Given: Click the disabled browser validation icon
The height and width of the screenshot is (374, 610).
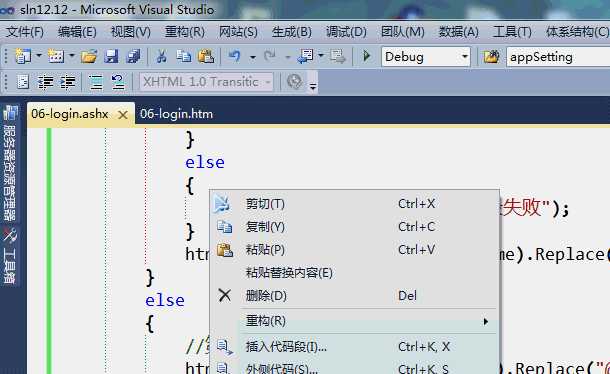Looking at the screenshot, I should [294, 82].
